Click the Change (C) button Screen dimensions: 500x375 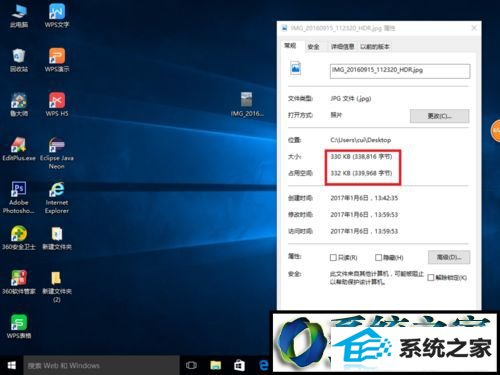point(439,116)
